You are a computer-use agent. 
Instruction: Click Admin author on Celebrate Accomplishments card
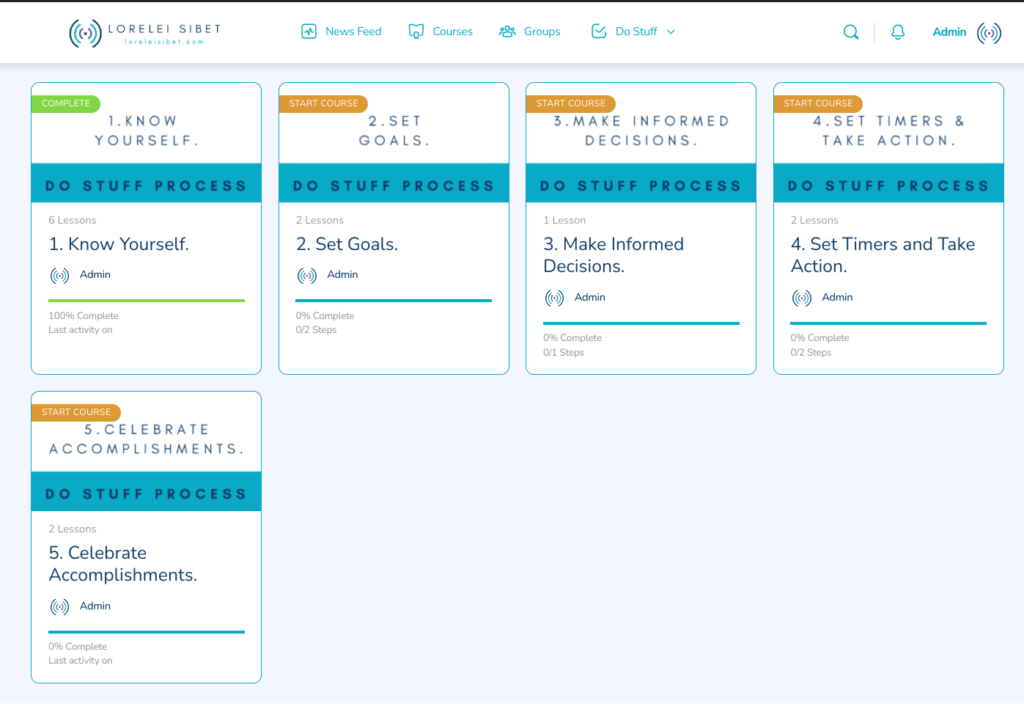(95, 606)
